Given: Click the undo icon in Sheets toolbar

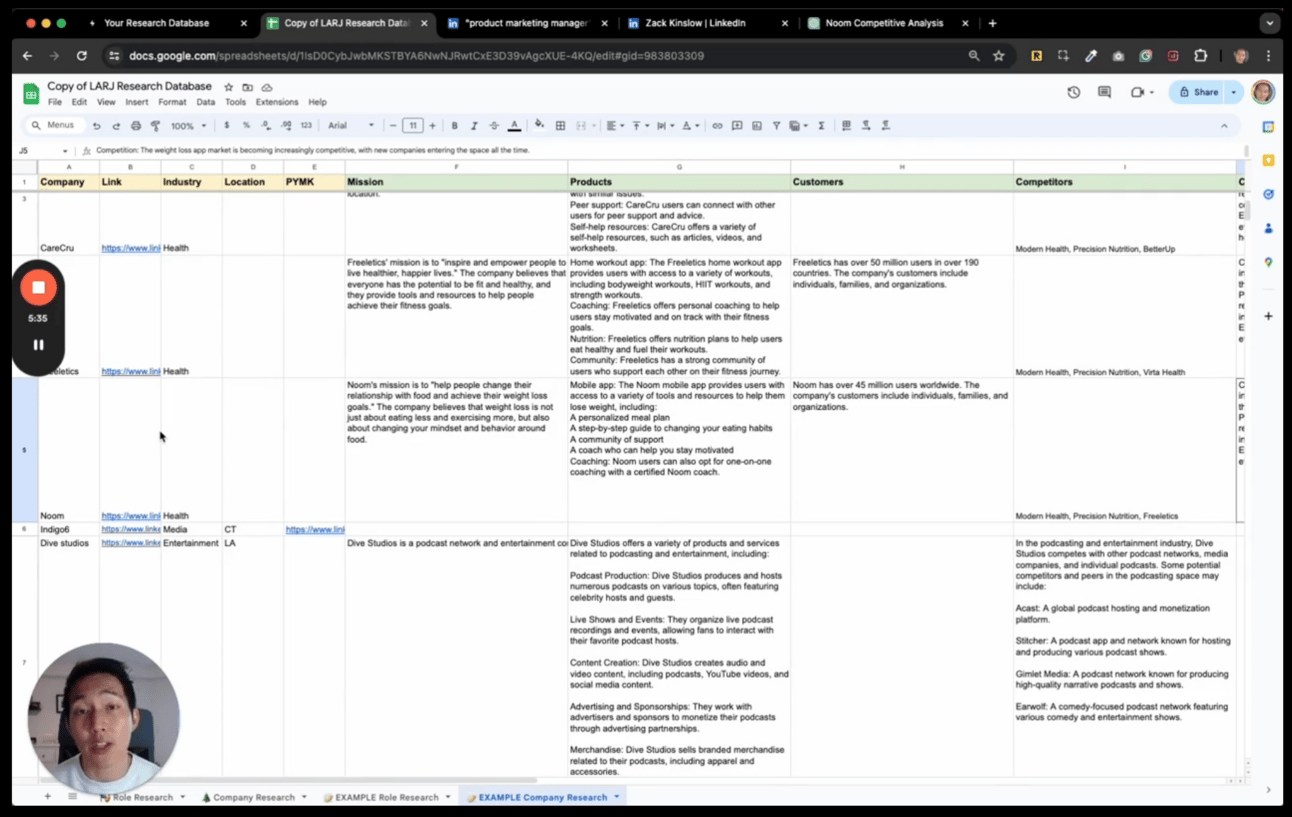Looking at the screenshot, I should pyautogui.click(x=96, y=126).
